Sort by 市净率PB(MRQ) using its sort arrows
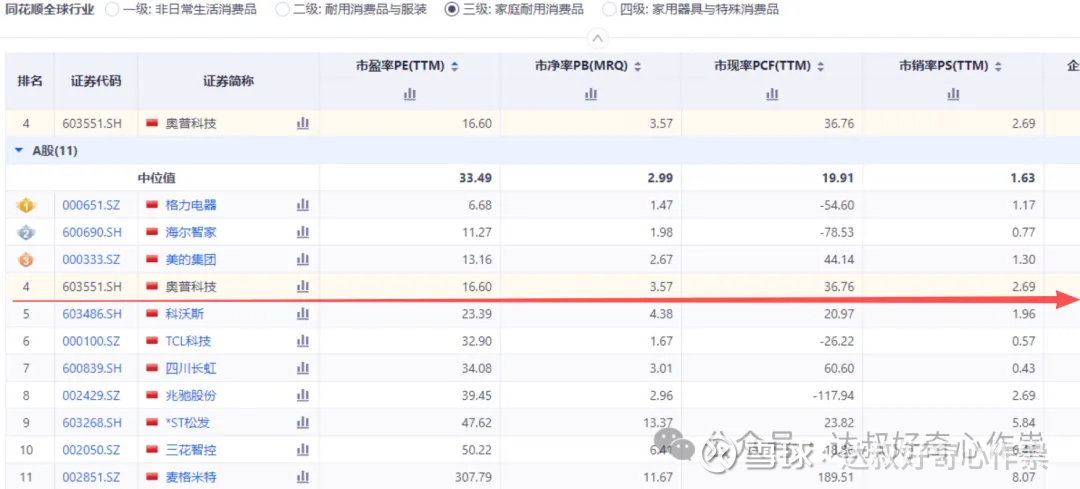1080x489 pixels. pos(638,67)
